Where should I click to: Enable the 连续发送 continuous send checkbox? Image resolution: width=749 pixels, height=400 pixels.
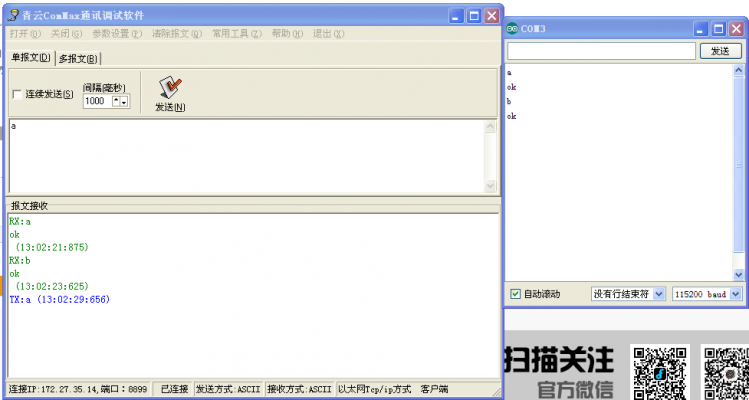(17, 95)
